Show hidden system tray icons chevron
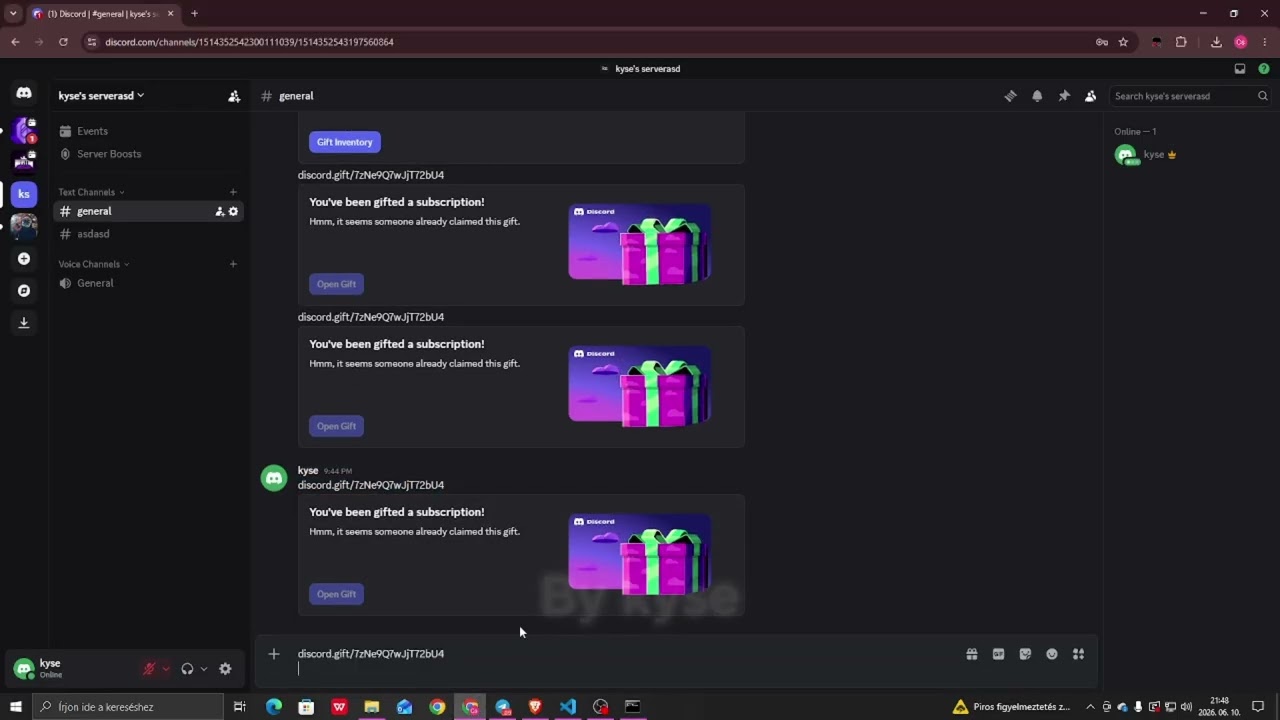The image size is (1280, 720). click(1090, 707)
